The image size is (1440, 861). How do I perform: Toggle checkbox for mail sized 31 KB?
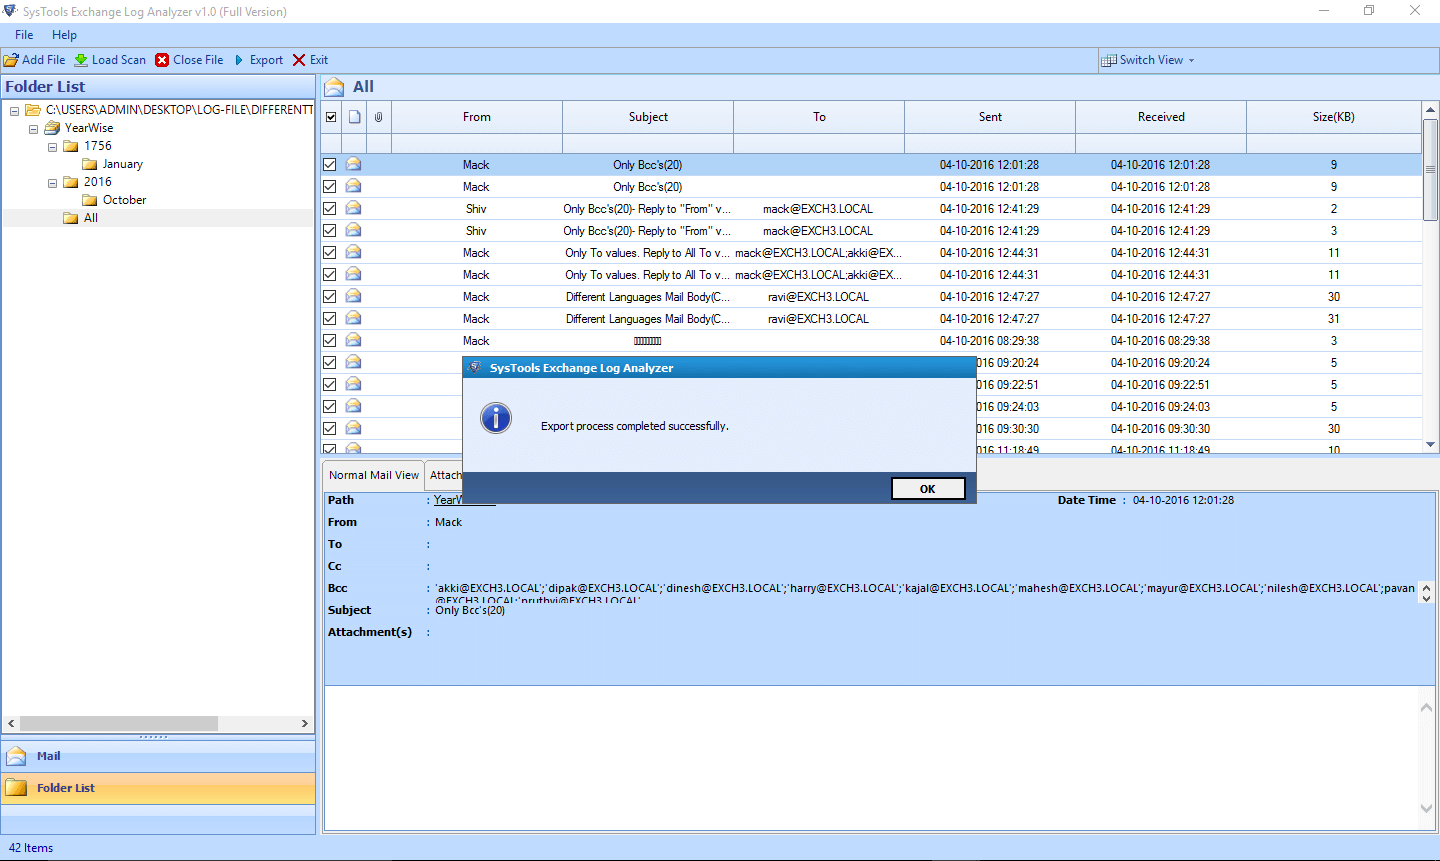point(329,319)
